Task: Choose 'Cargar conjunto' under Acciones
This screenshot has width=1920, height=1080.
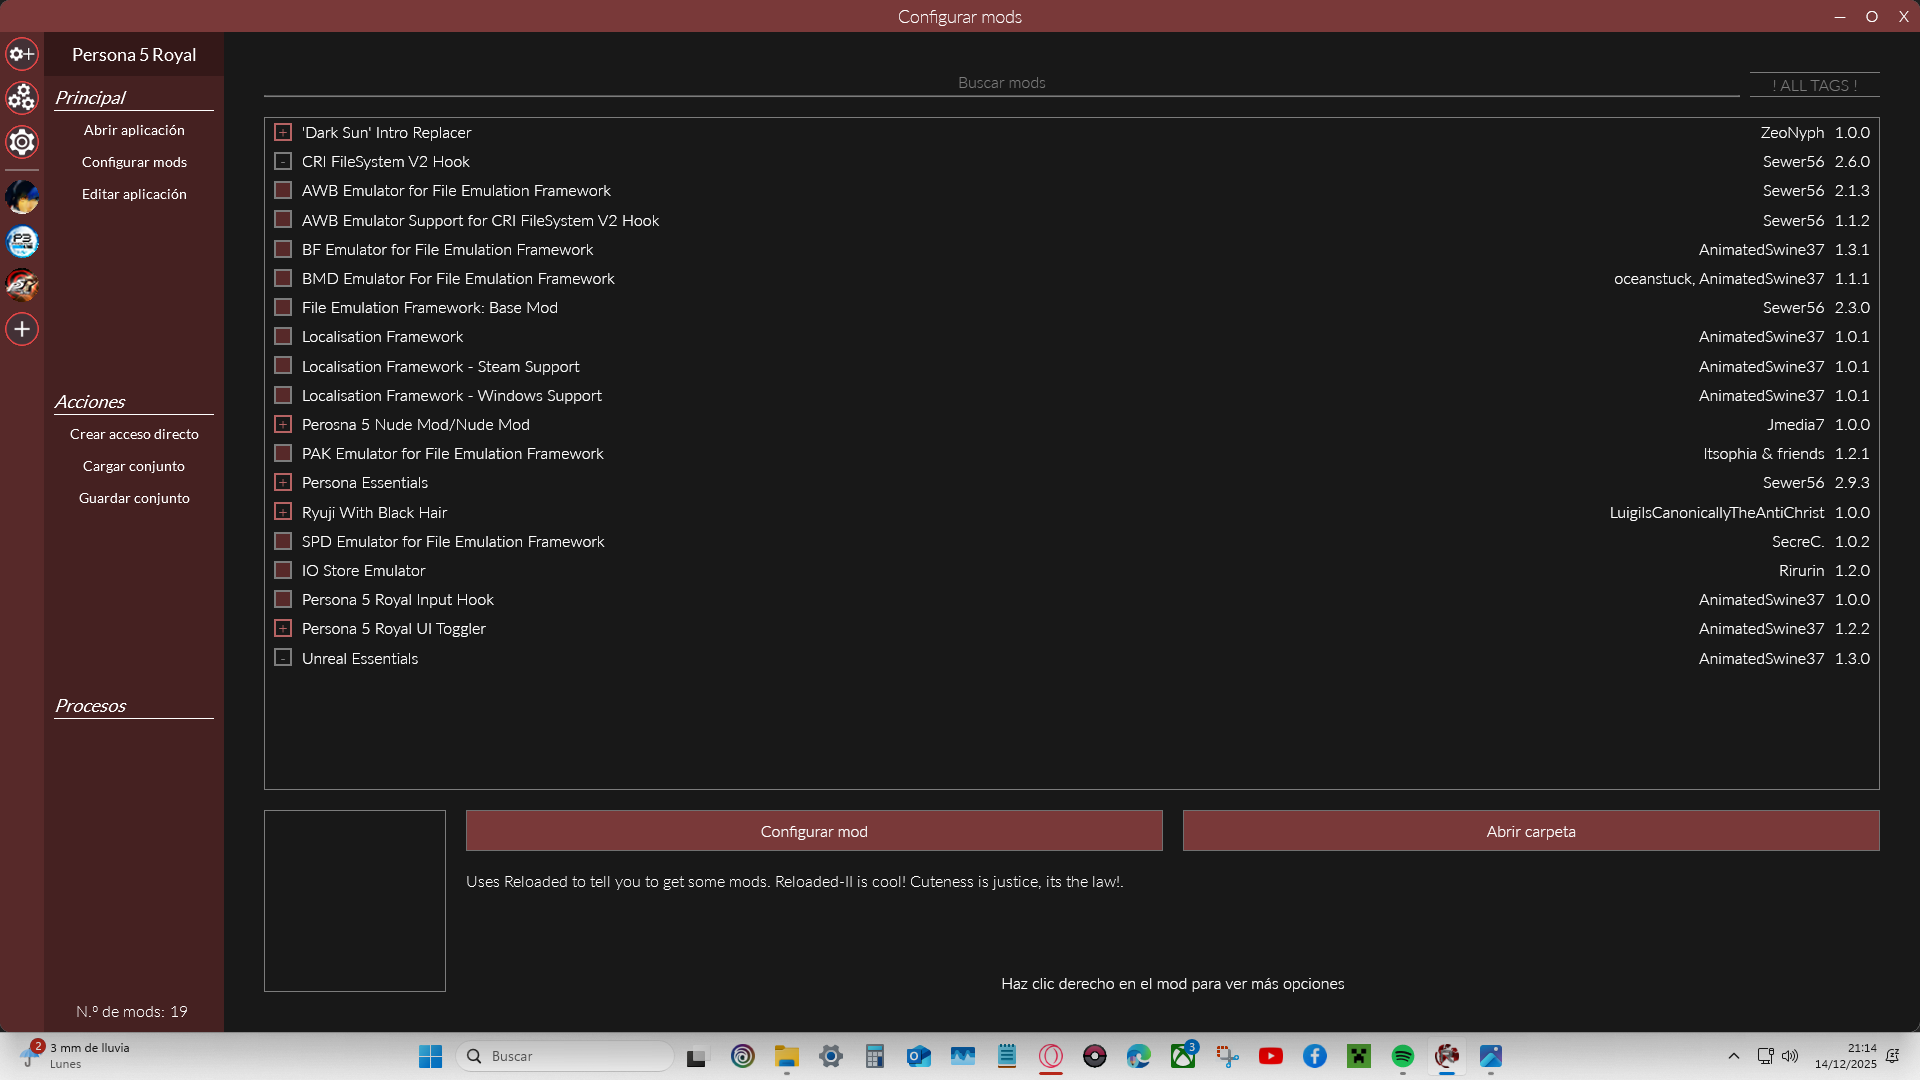Action: (134, 466)
